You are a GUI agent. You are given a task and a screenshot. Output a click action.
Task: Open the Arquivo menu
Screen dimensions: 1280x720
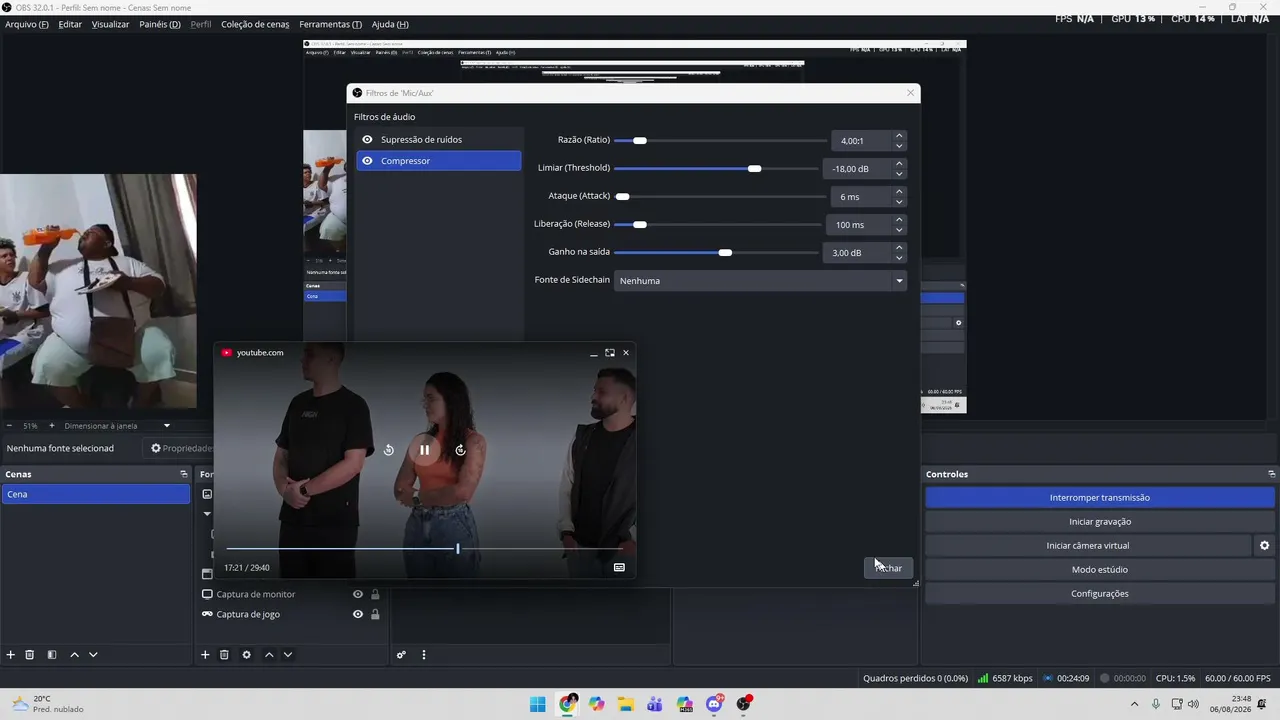(26, 24)
